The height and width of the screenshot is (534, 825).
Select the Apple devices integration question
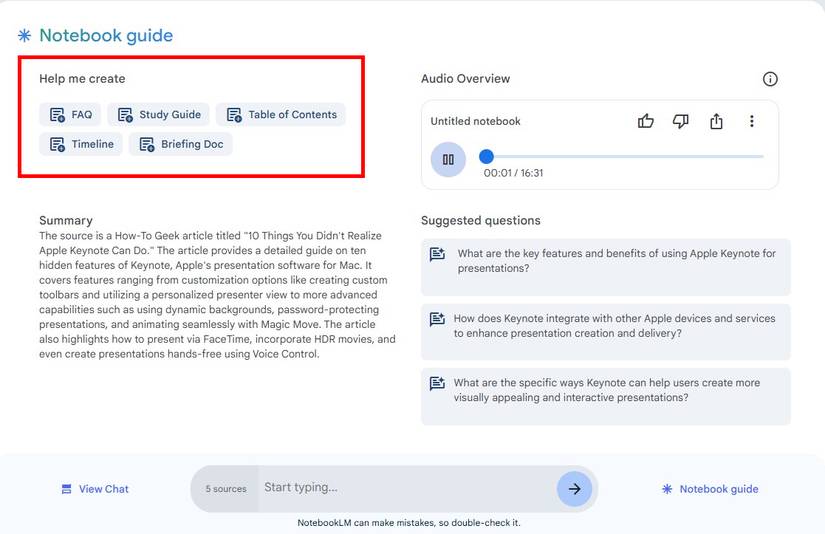coord(605,326)
